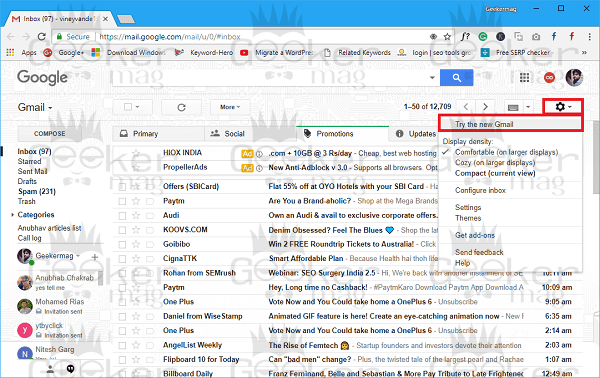Click the refresh inbox button
600x378 pixels.
click(x=181, y=107)
